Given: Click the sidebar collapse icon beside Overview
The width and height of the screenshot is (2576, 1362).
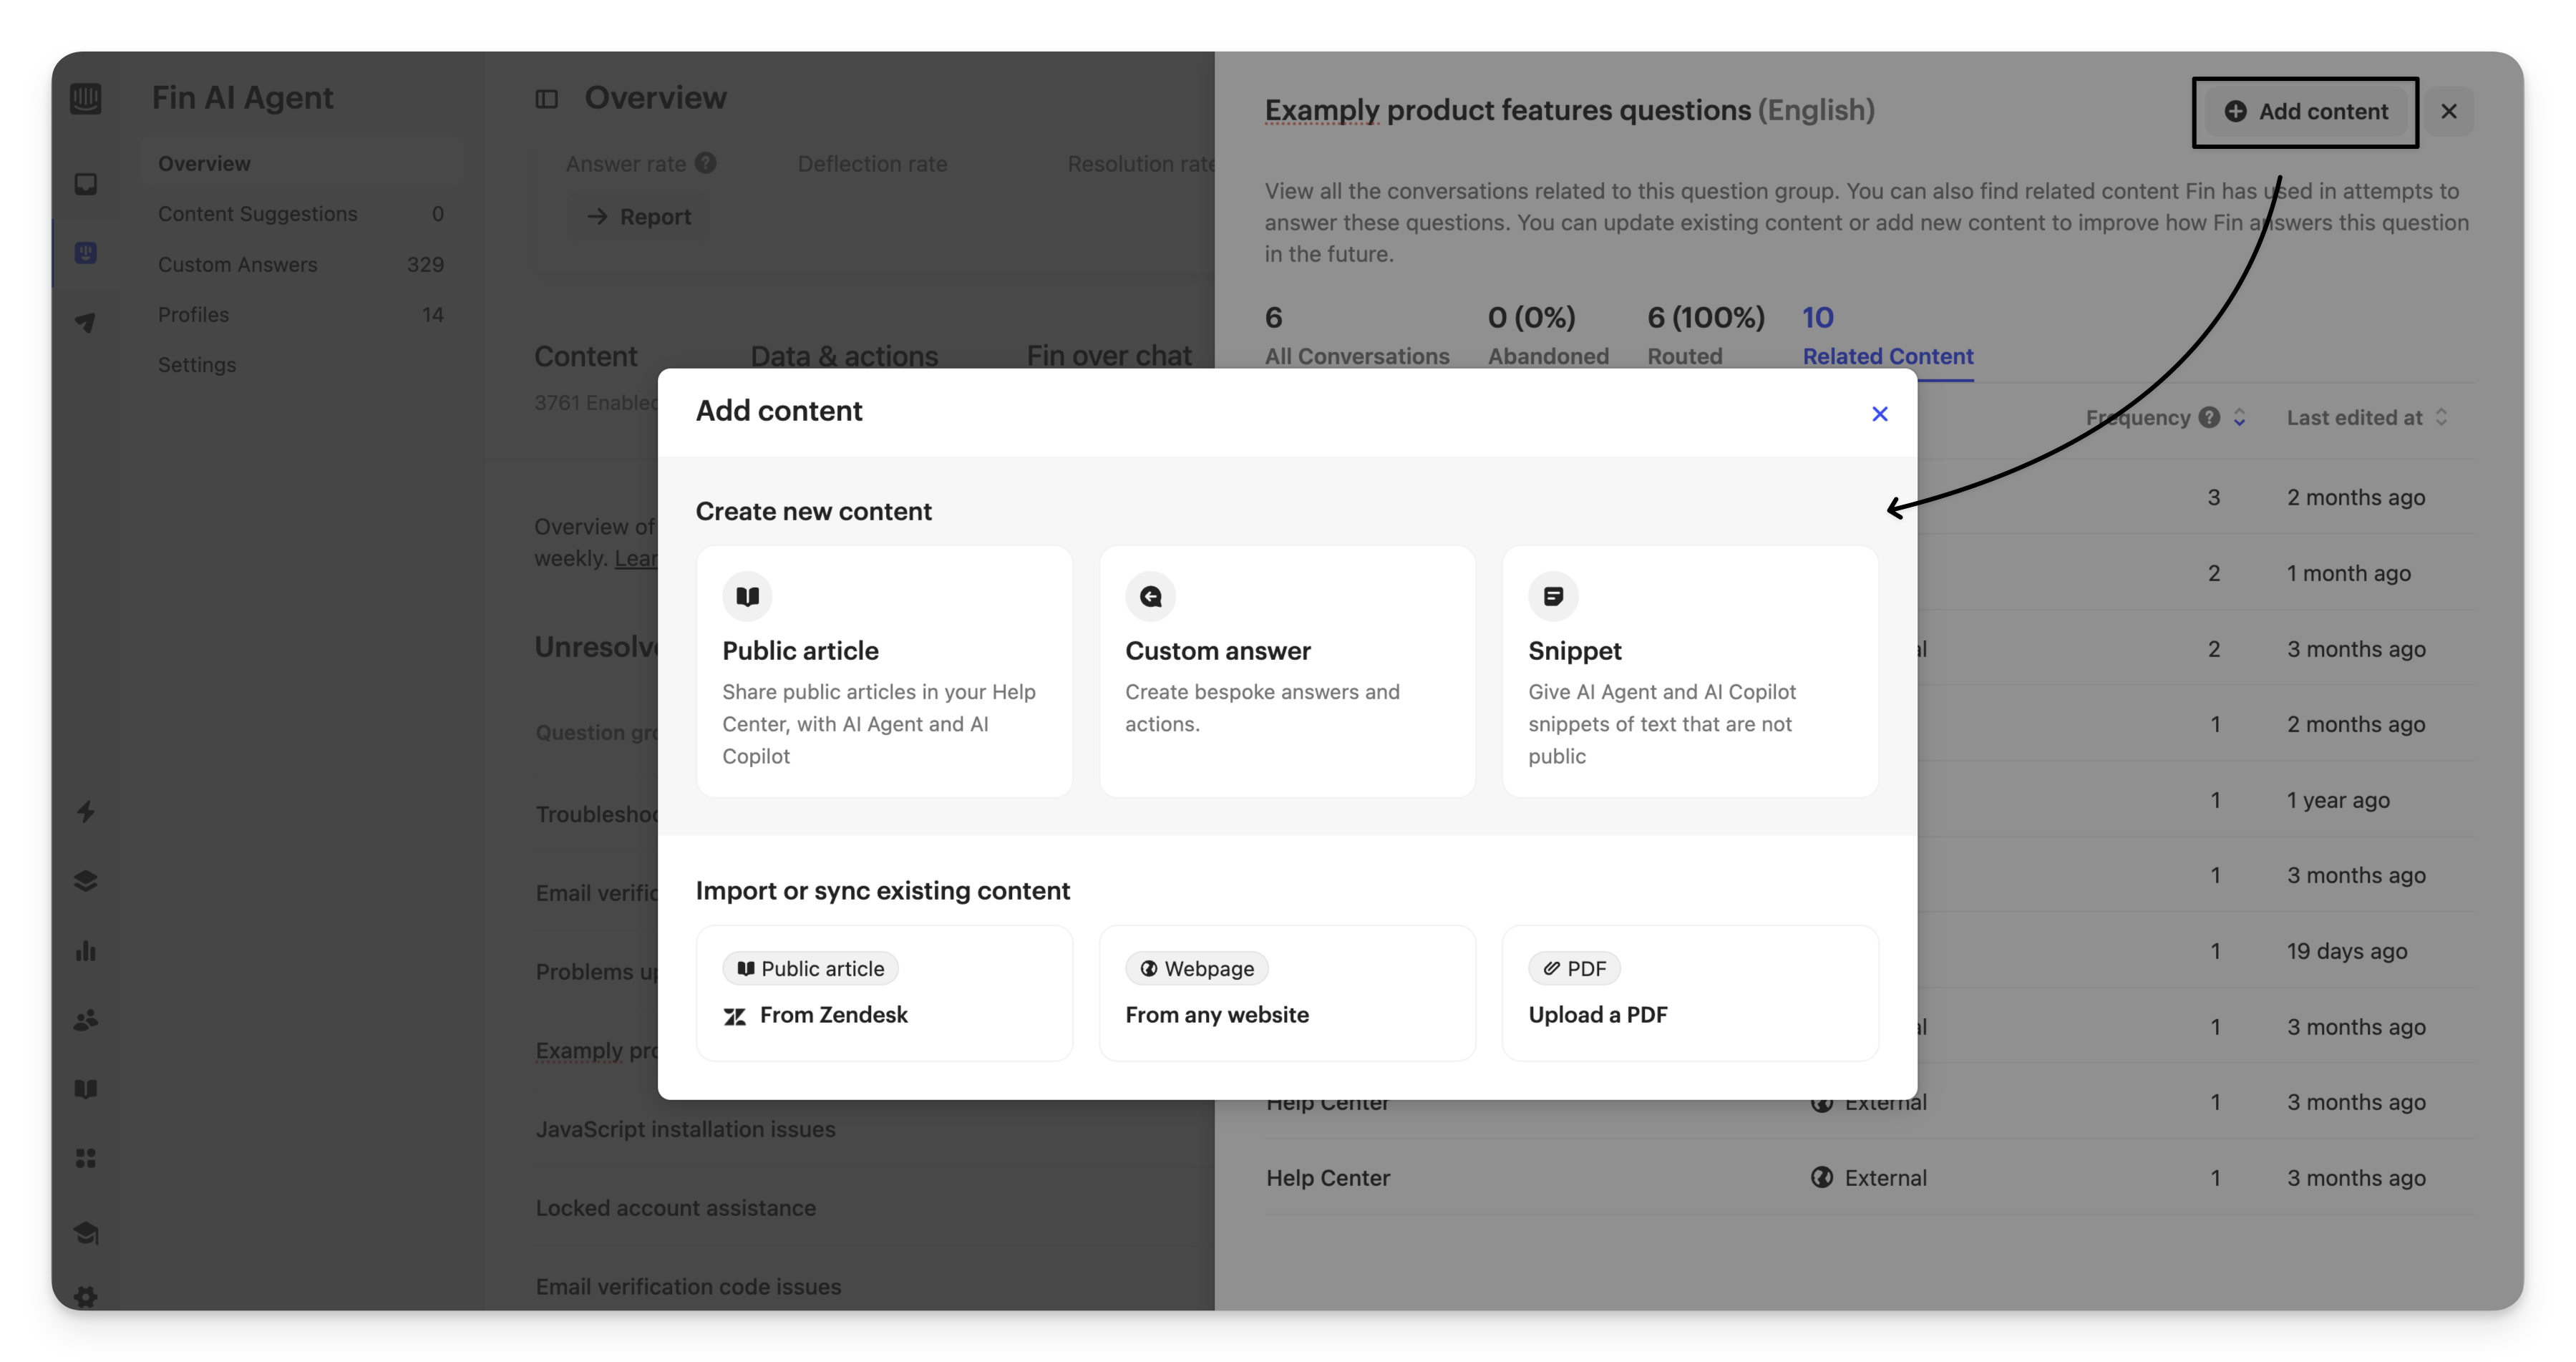Looking at the screenshot, I should pyautogui.click(x=546, y=98).
